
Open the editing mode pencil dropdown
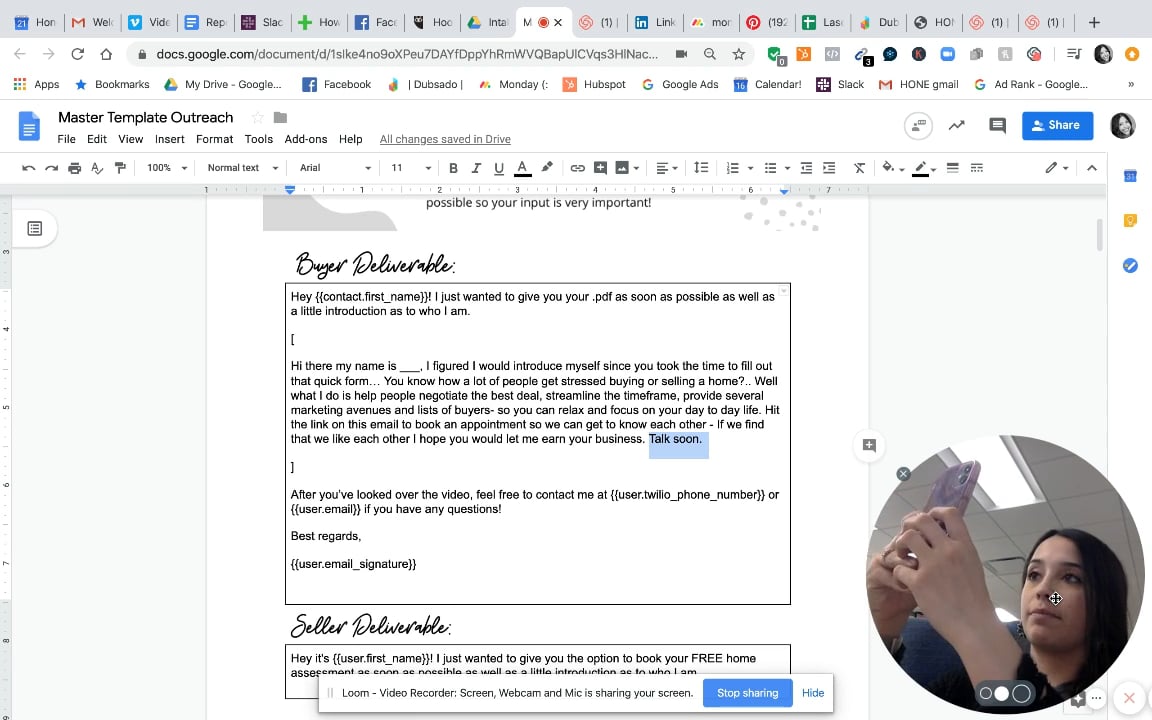(x=1056, y=168)
